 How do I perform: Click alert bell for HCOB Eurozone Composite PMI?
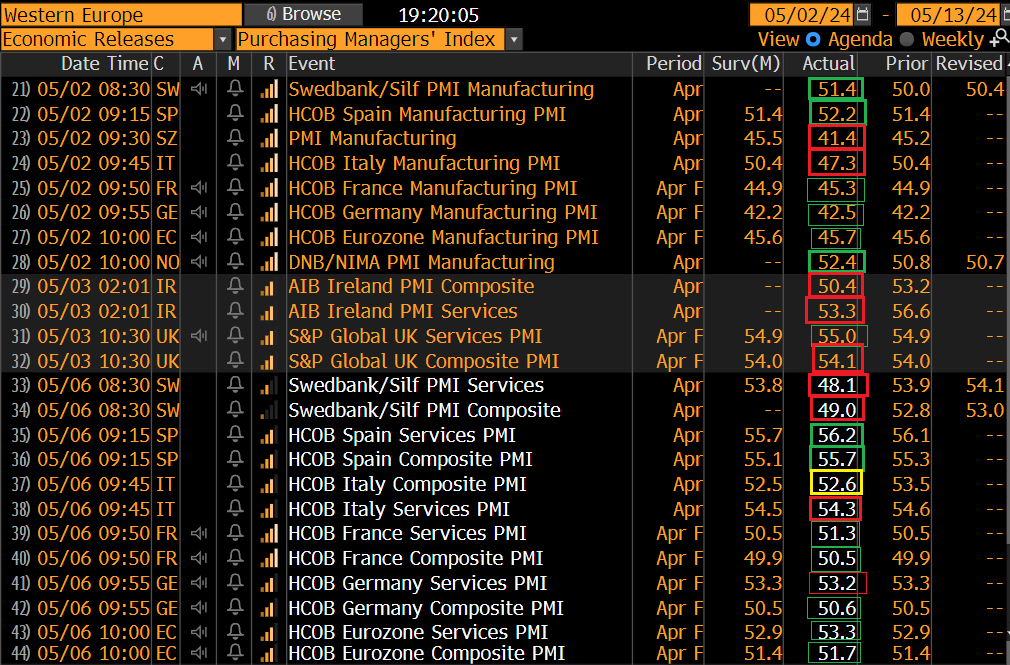click(235, 653)
